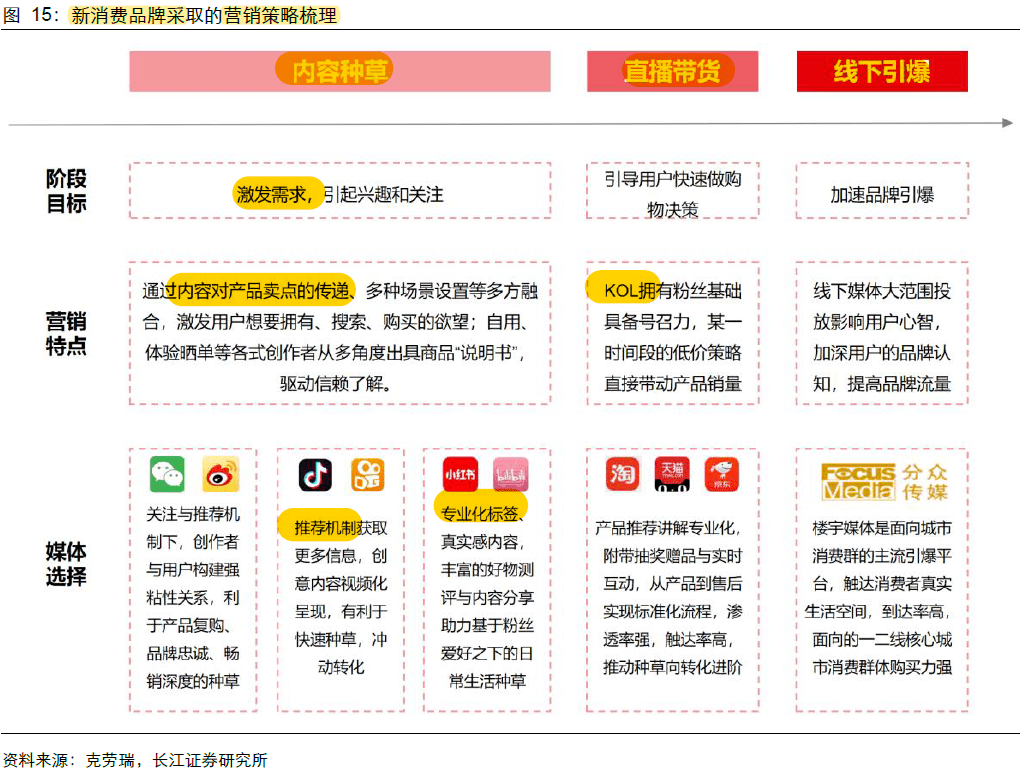Click the orange Kuaishou camera icon
The width and height of the screenshot is (1028, 773).
click(368, 475)
